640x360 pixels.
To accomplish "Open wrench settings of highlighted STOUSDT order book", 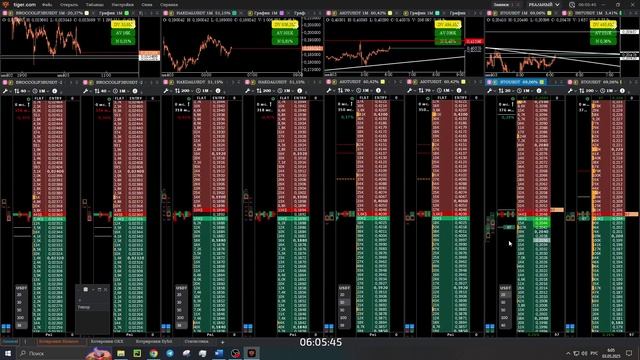I will 490,91.
